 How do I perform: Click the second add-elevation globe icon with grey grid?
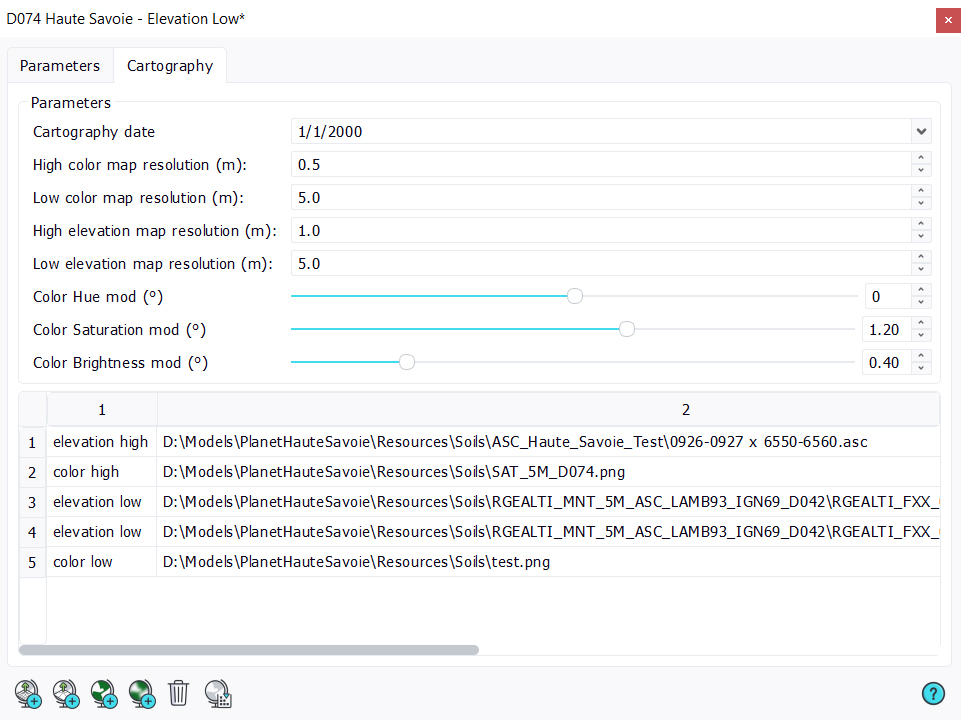(x=65, y=693)
